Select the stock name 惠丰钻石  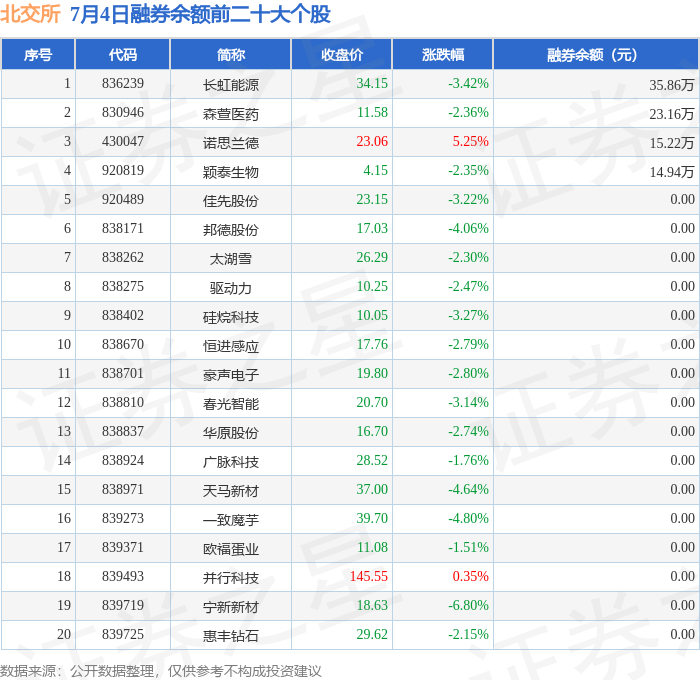click(x=231, y=636)
